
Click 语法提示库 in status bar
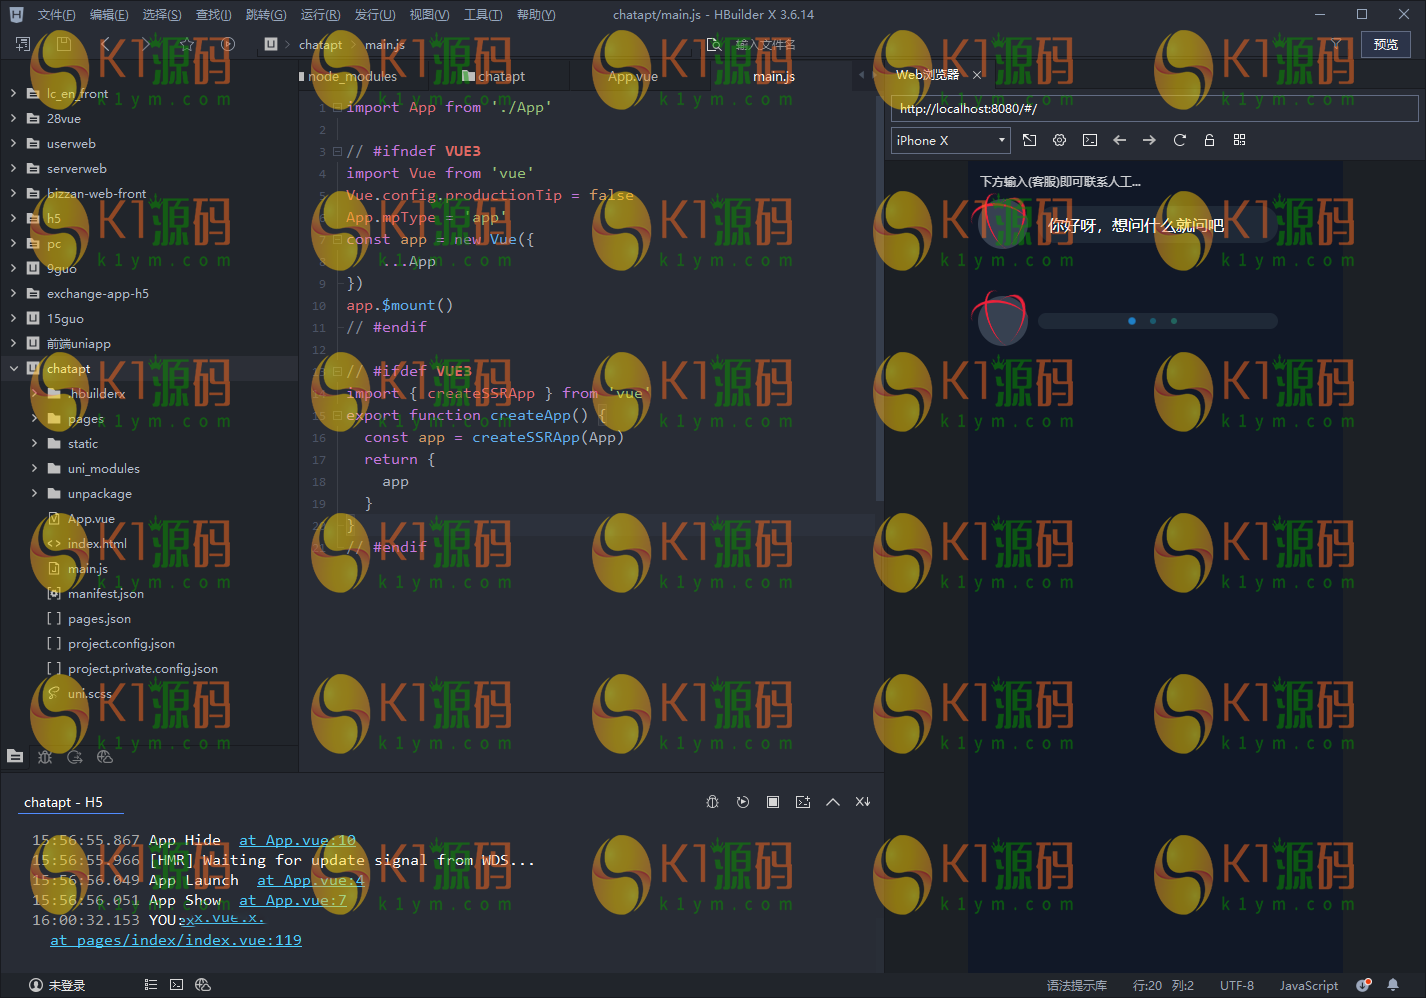click(1077, 985)
